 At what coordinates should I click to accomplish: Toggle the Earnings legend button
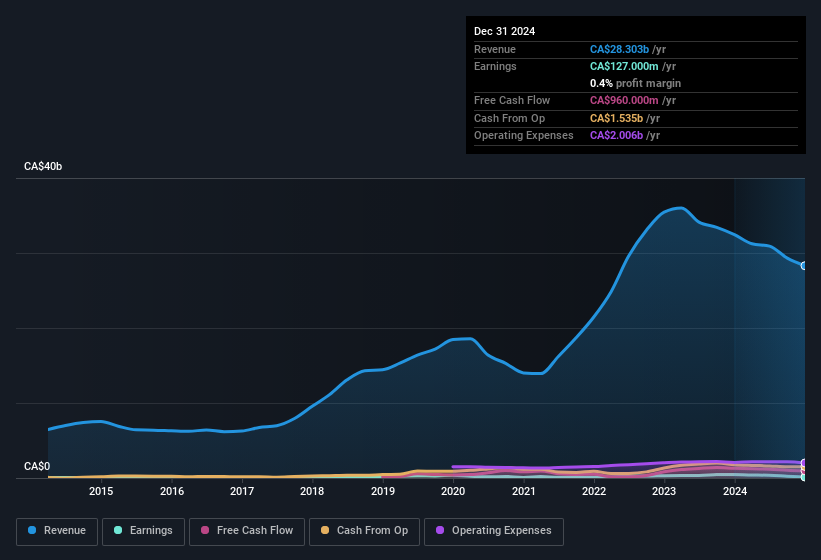tap(143, 531)
